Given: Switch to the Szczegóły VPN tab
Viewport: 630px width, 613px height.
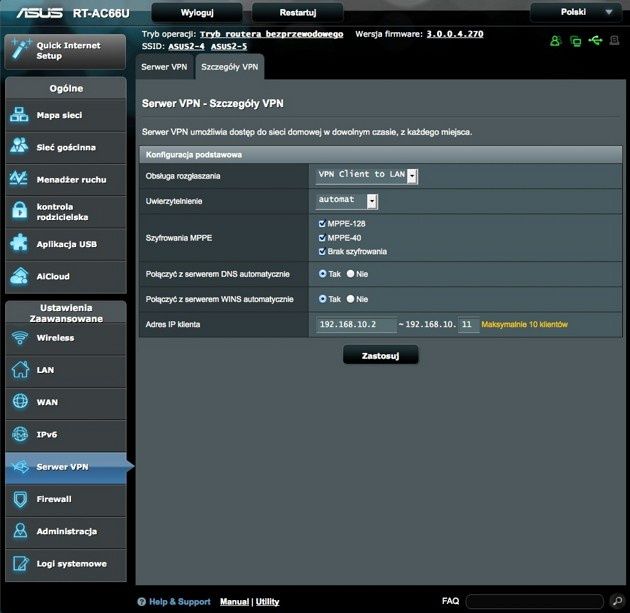Looking at the screenshot, I should 229,67.
